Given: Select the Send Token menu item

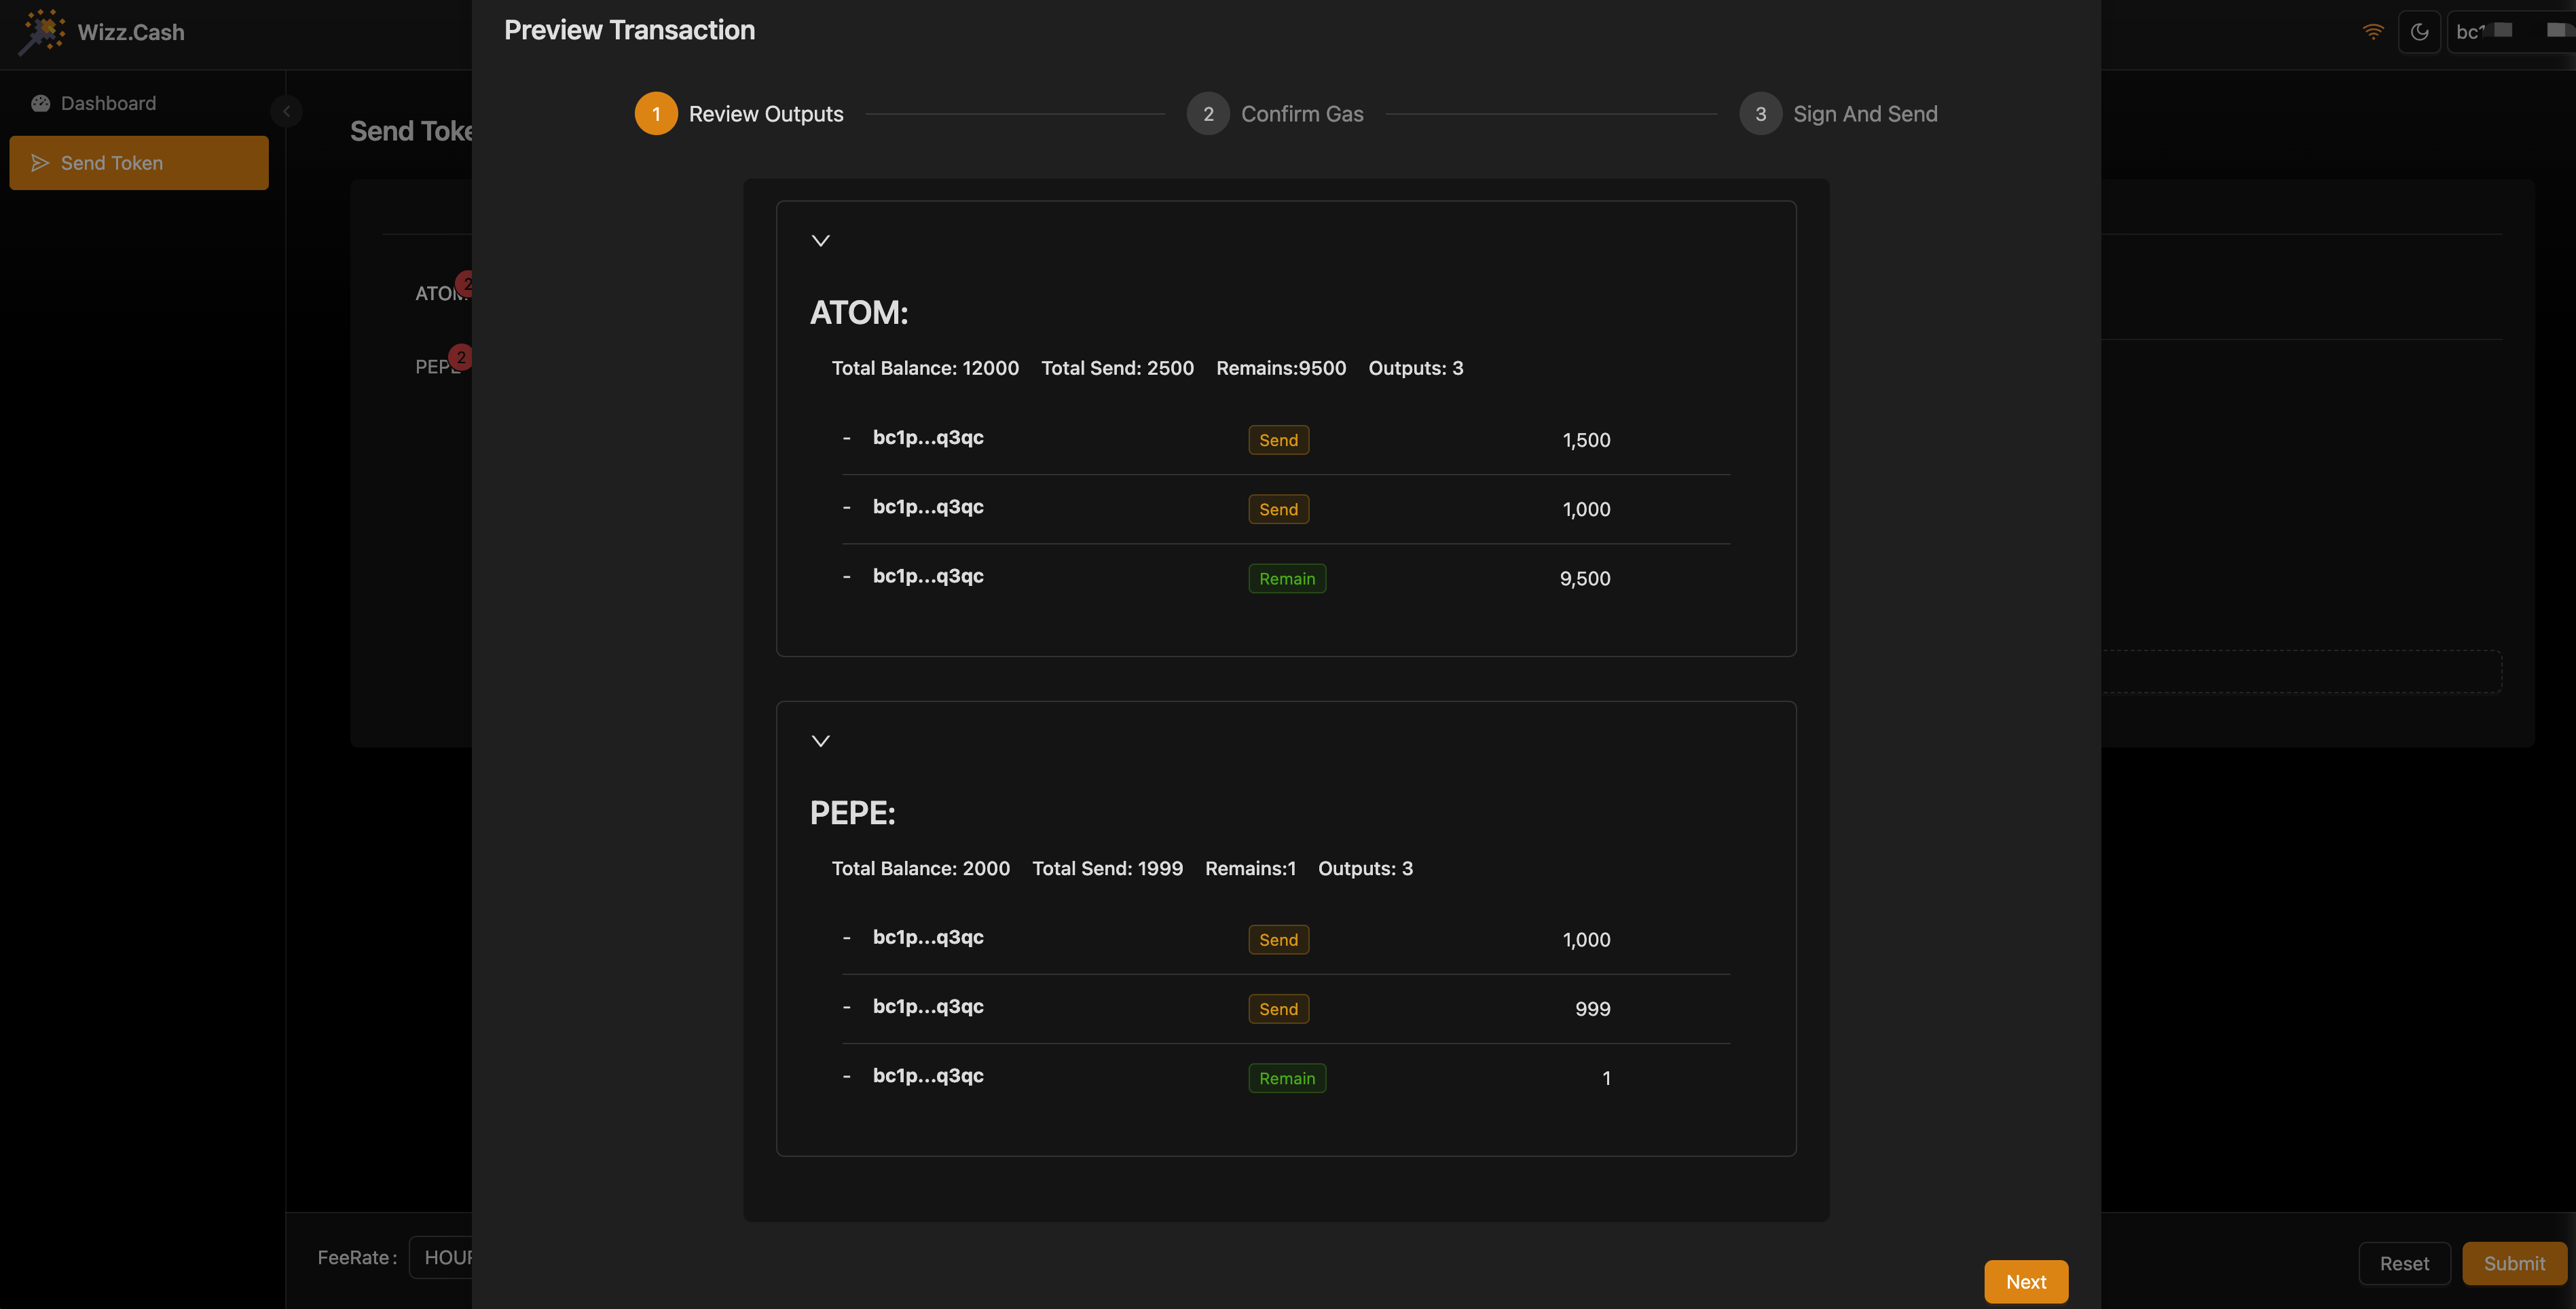Looking at the screenshot, I should click(139, 163).
